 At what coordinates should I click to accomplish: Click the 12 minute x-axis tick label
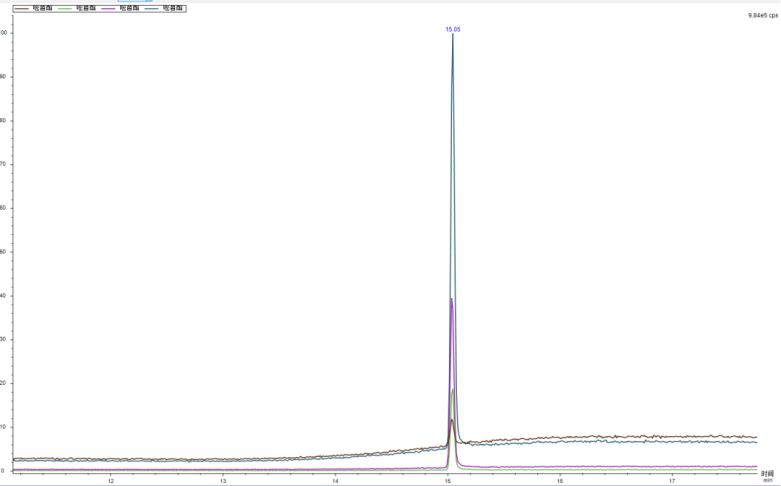click(x=111, y=480)
